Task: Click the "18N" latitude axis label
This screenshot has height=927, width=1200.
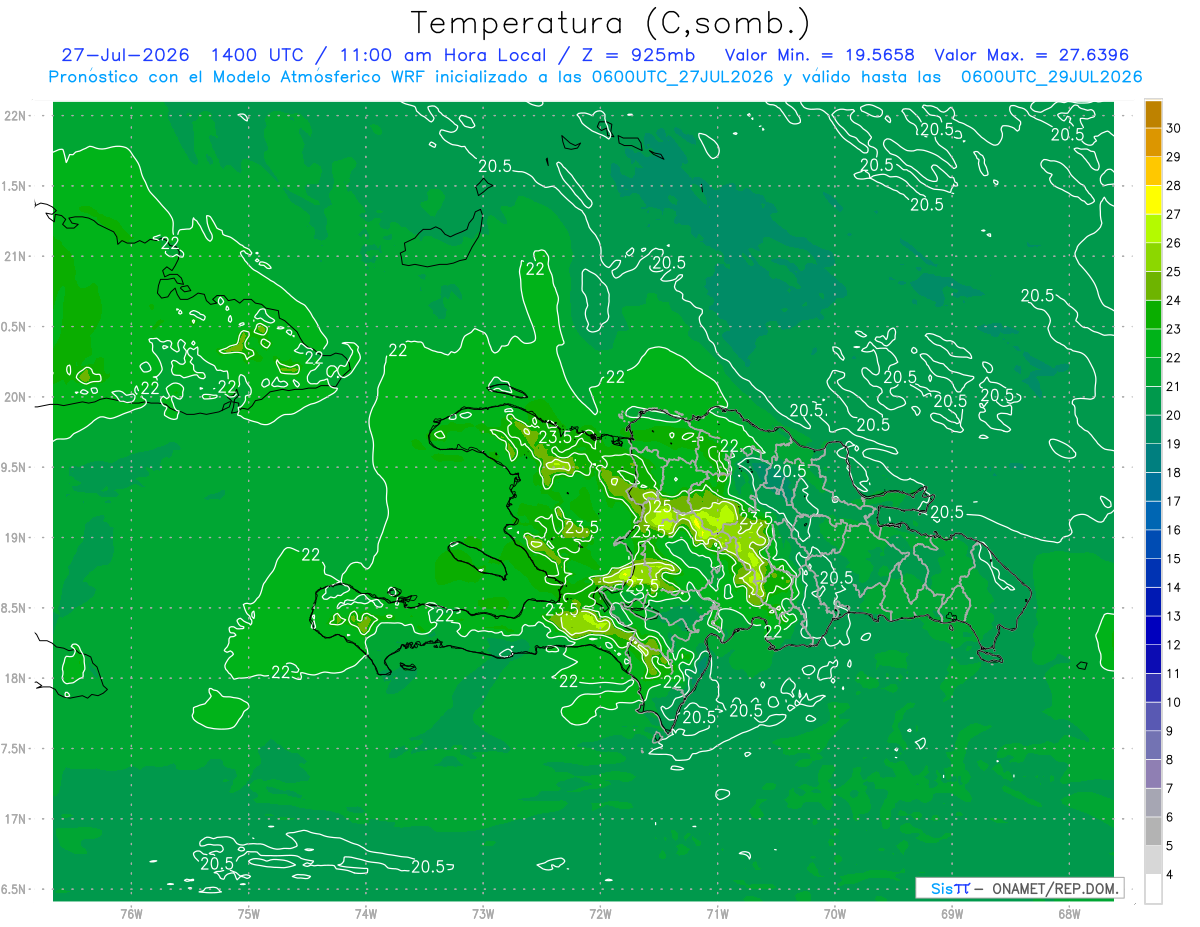Action: 17,679
